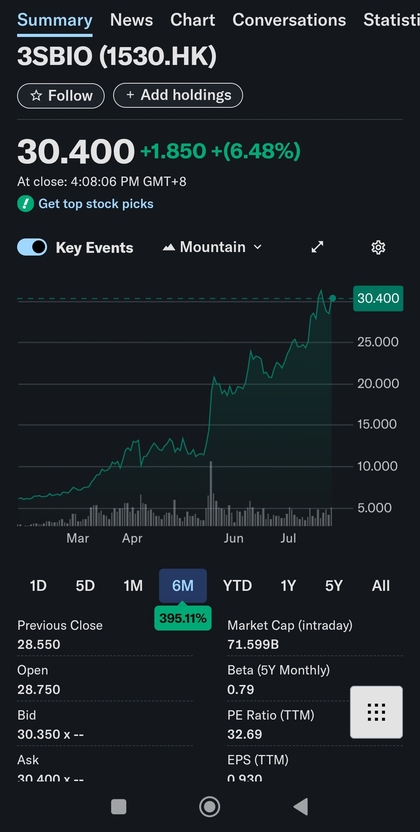The width and height of the screenshot is (420, 832).
Task: Tap the Android home circle button
Action: coord(209,807)
